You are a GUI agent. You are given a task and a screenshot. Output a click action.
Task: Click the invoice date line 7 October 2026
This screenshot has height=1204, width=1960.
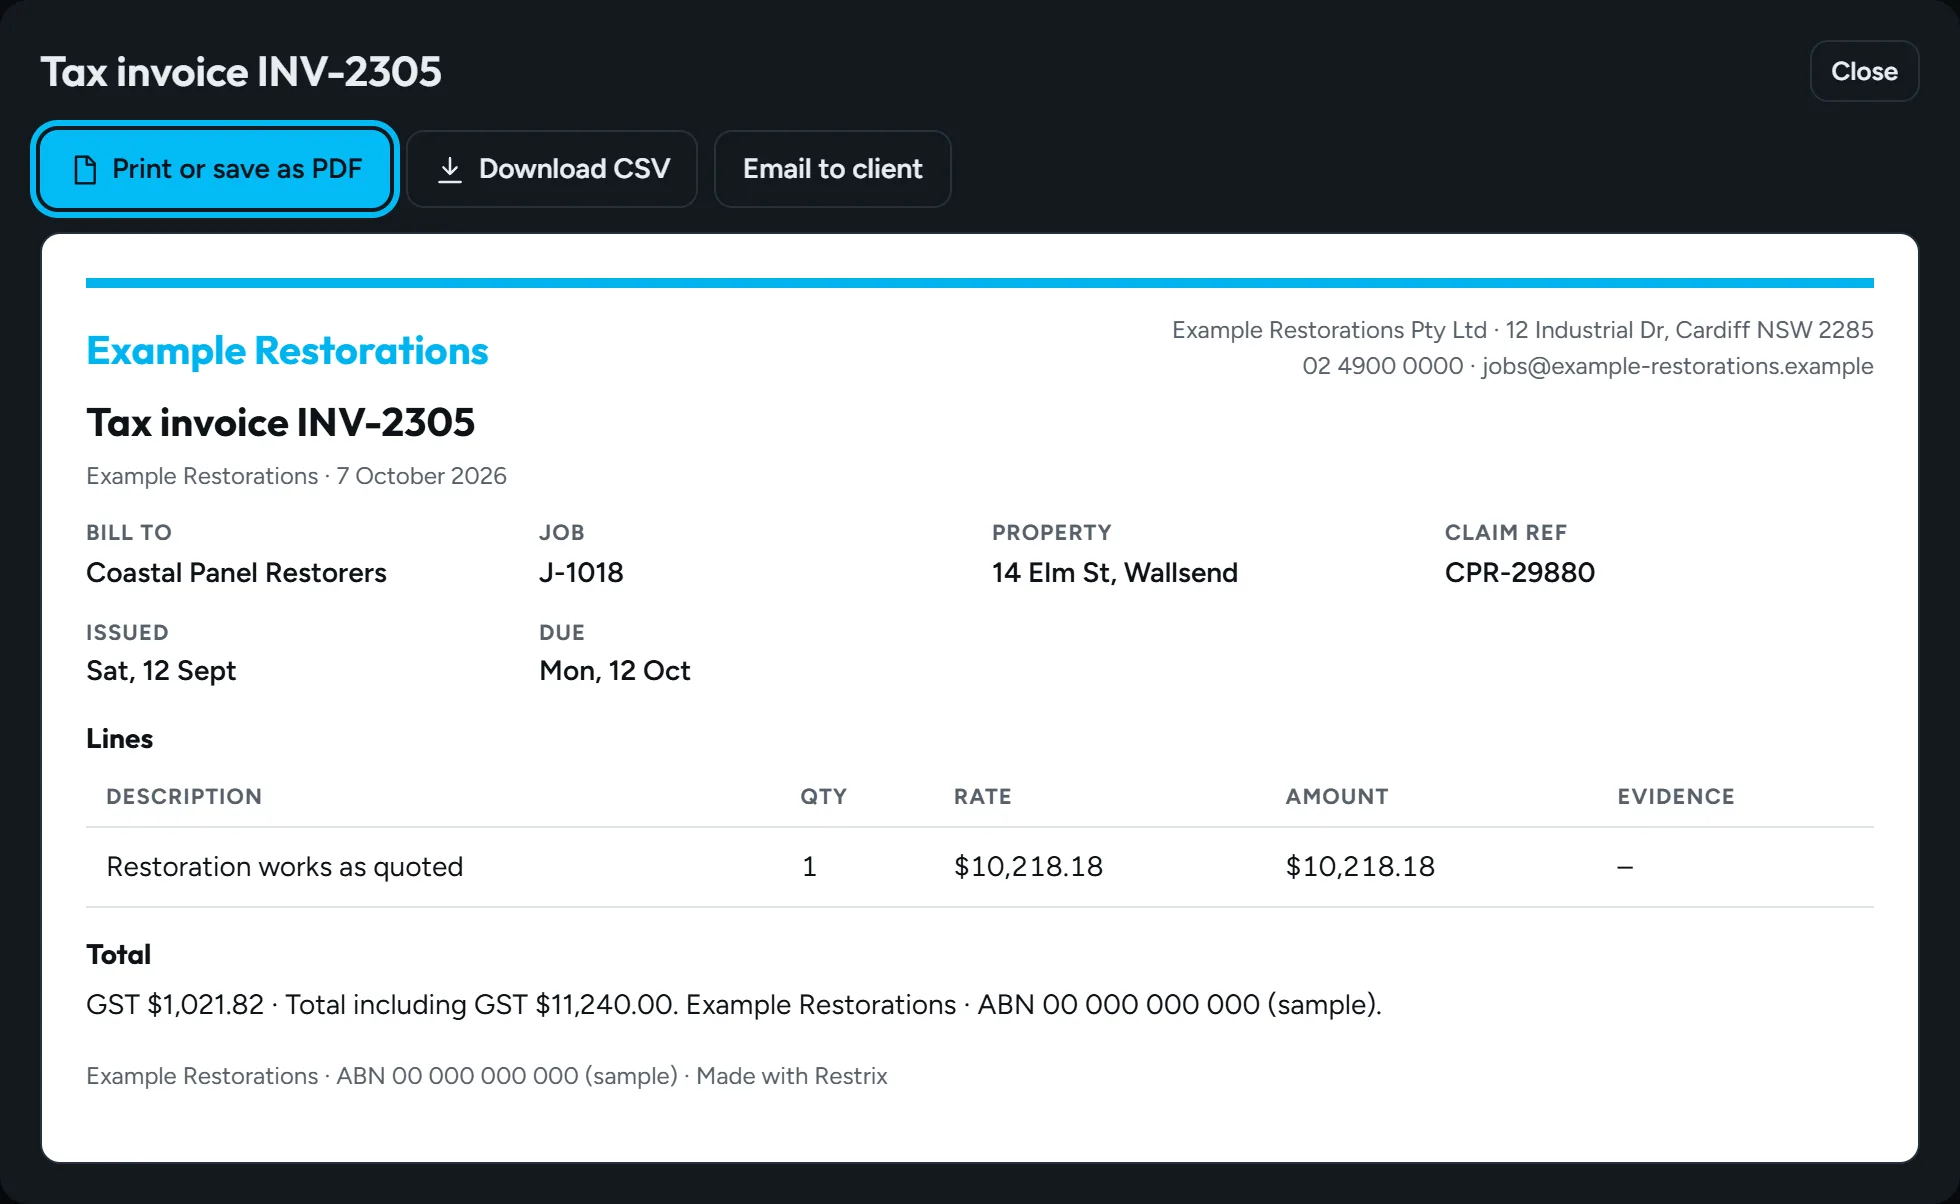[296, 476]
